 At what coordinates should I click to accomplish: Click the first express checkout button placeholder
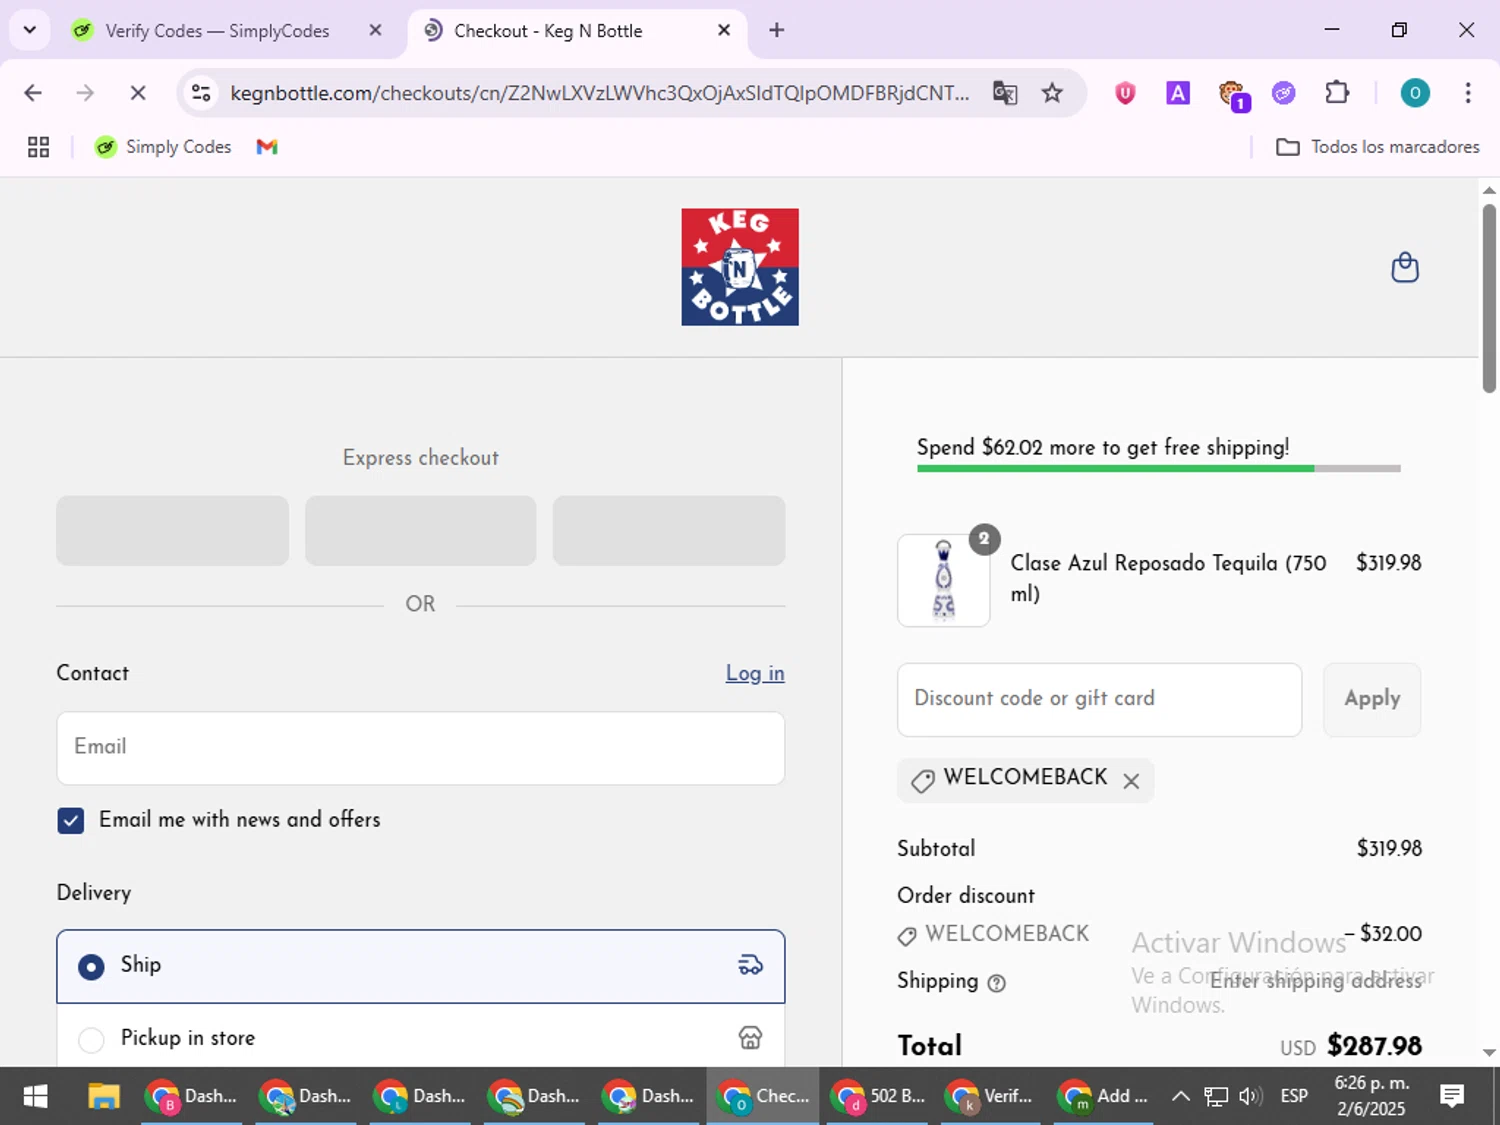[172, 531]
